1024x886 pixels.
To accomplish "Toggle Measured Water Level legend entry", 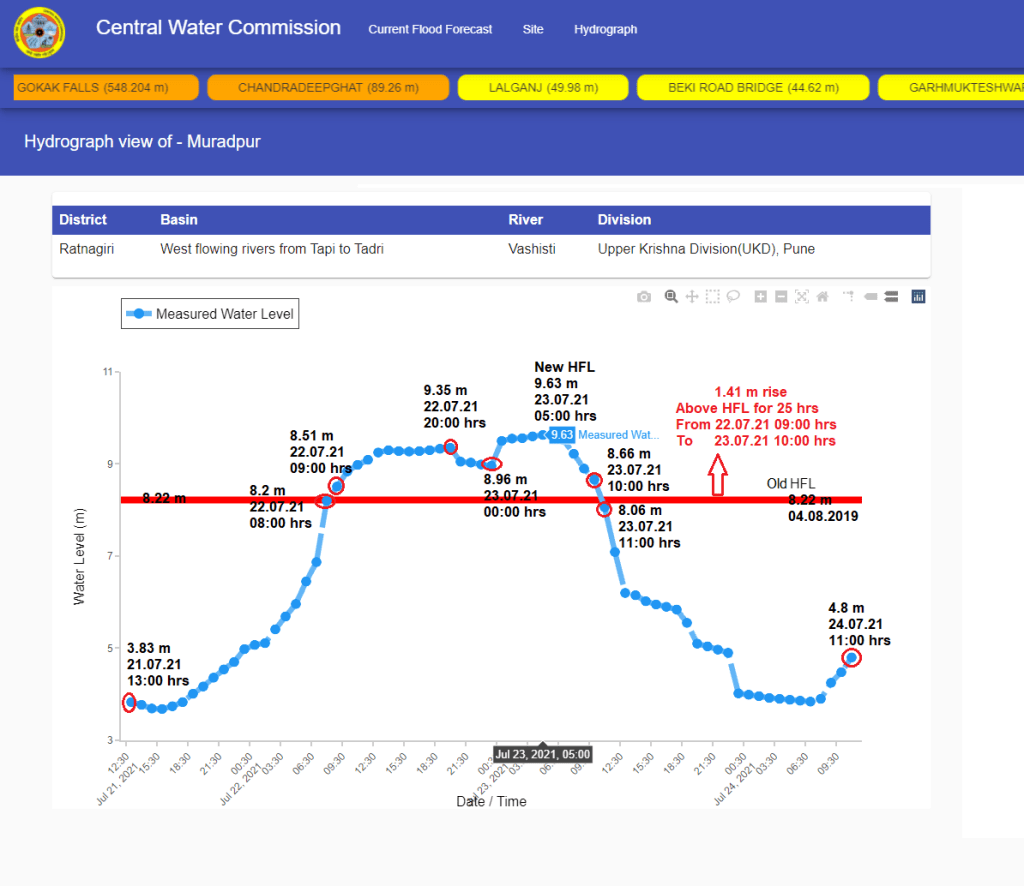I will click(x=210, y=314).
